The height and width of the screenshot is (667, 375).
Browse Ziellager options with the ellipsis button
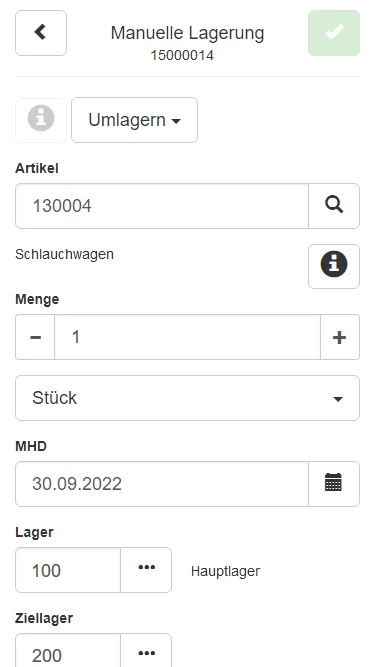(146, 652)
